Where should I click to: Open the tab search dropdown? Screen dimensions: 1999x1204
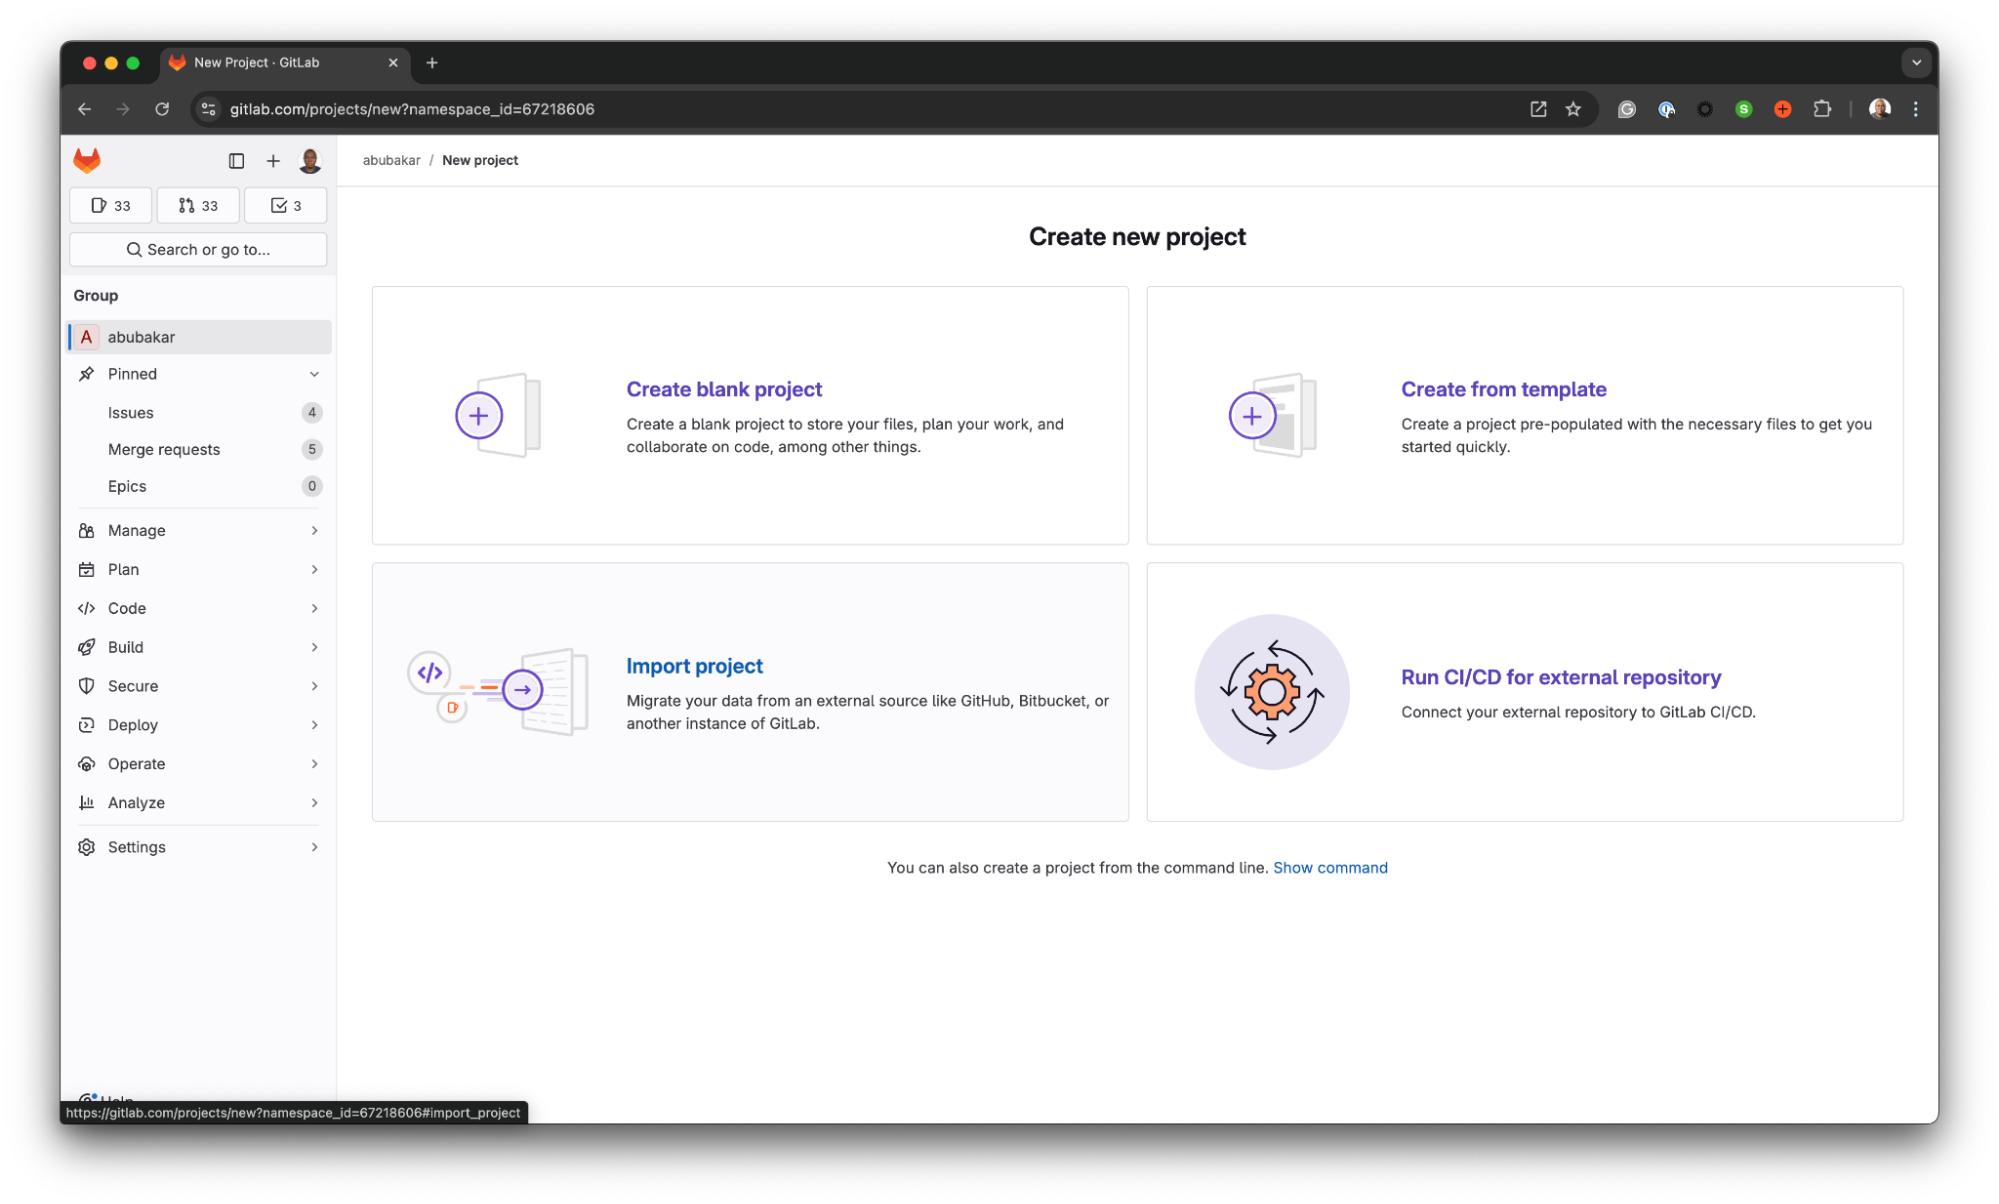pos(1916,62)
